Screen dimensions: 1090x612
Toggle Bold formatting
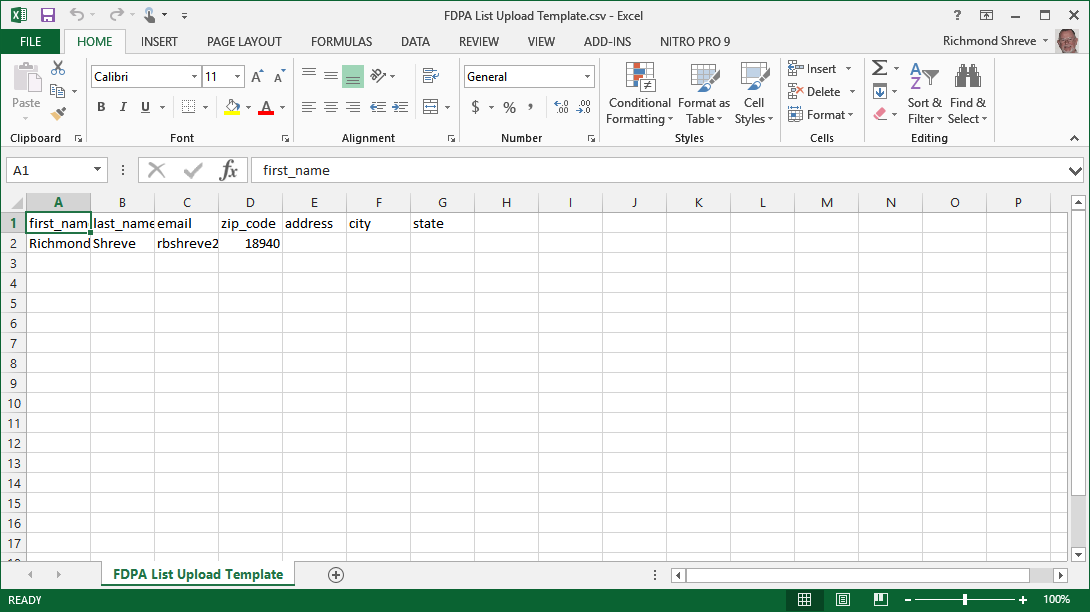101,107
